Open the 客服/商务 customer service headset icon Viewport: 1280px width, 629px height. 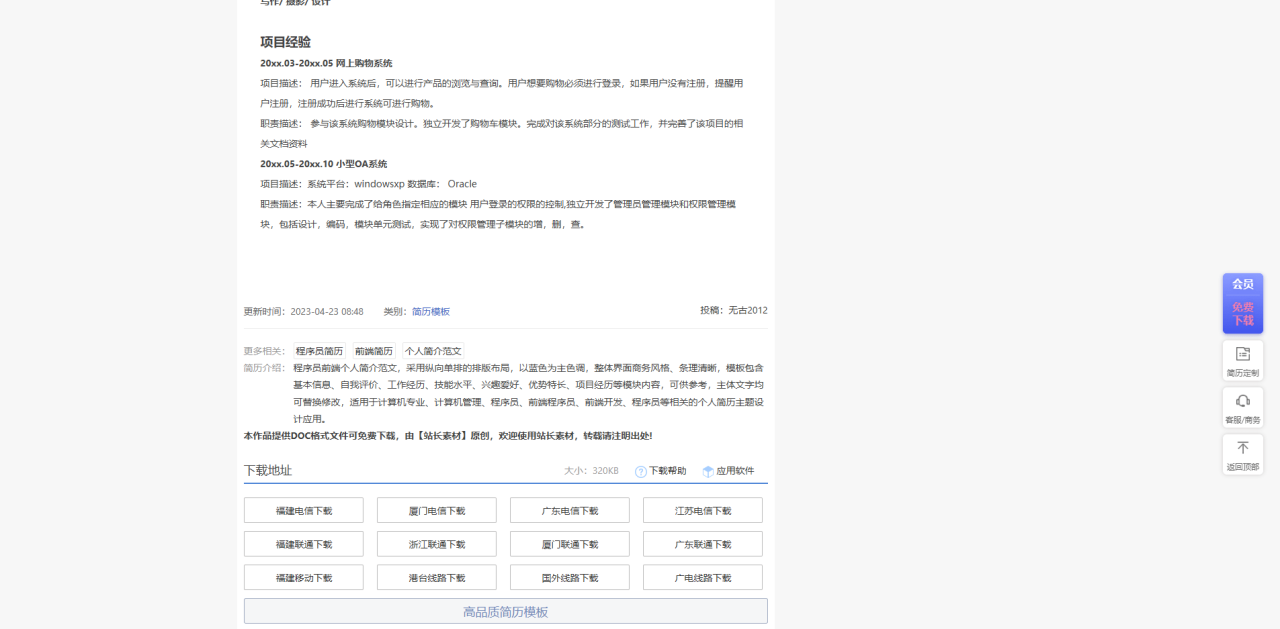coord(1242,407)
